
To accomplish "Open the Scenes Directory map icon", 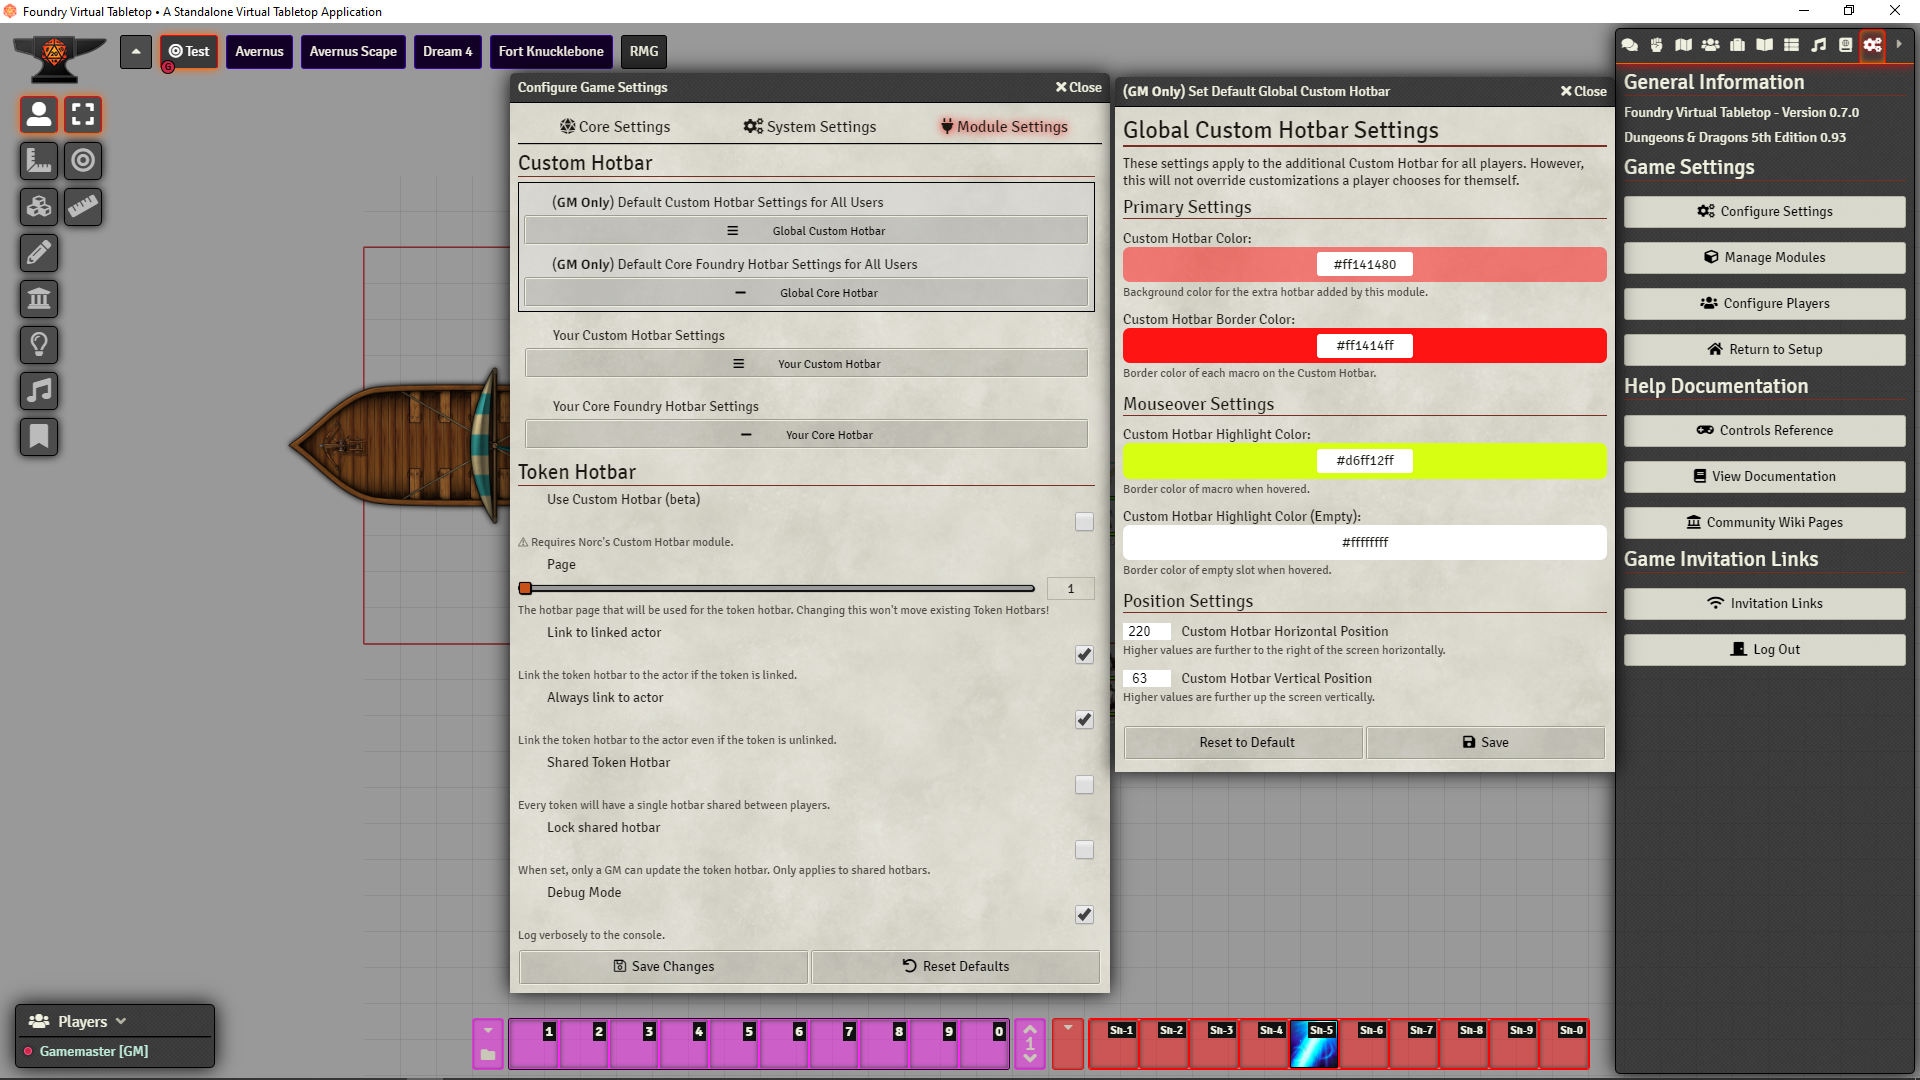I will tap(1684, 45).
